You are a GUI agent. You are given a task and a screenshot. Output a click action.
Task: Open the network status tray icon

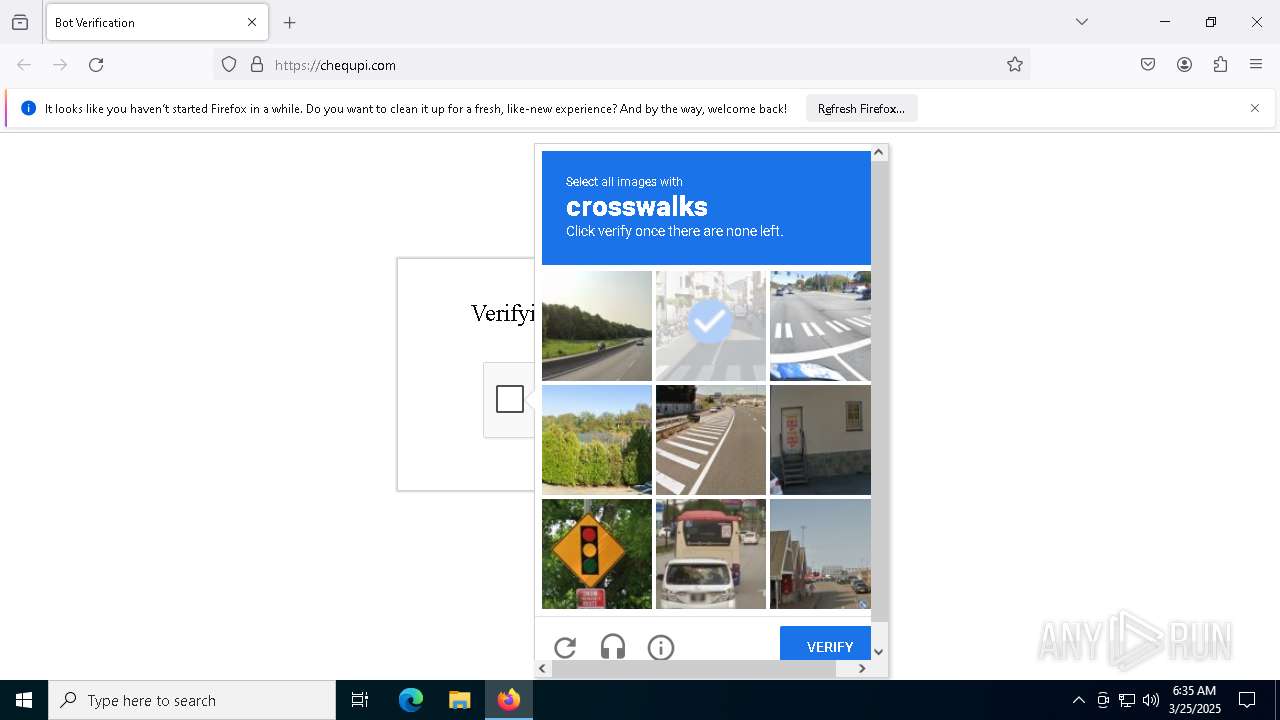click(x=1127, y=700)
